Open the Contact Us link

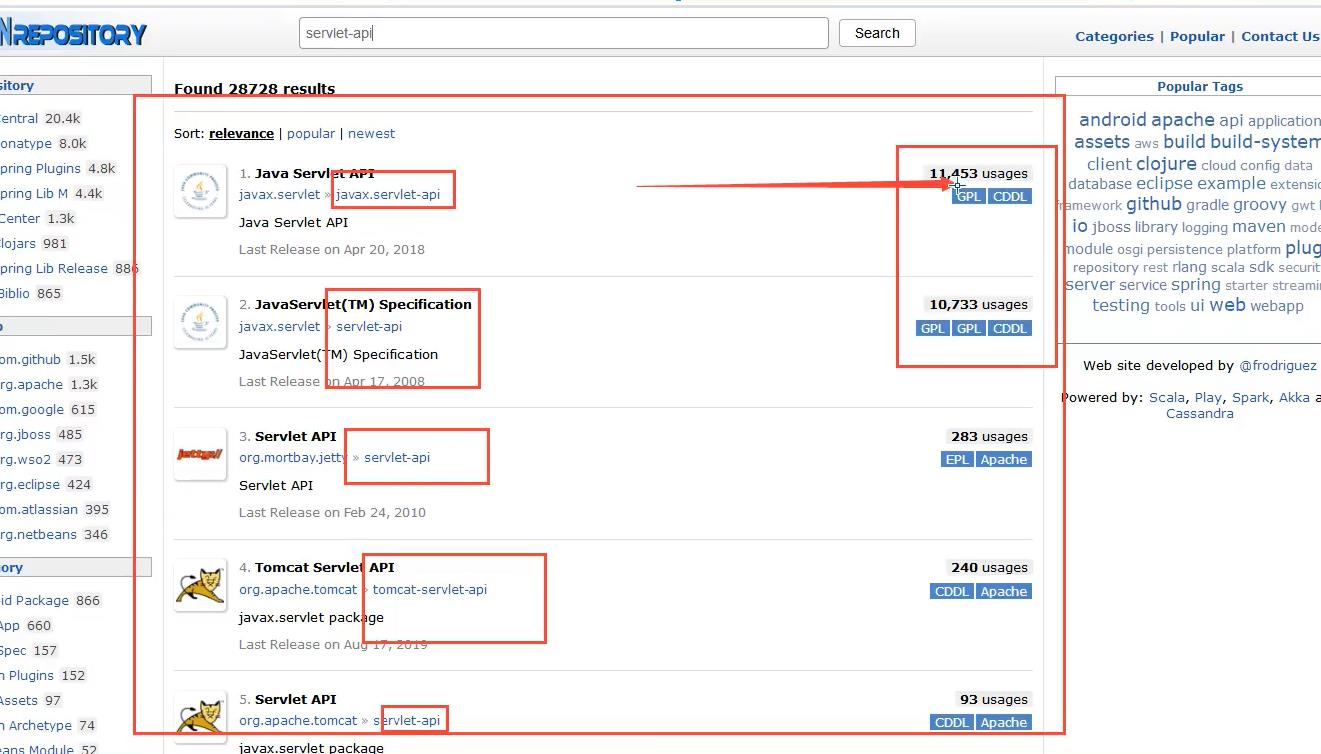click(x=1280, y=36)
